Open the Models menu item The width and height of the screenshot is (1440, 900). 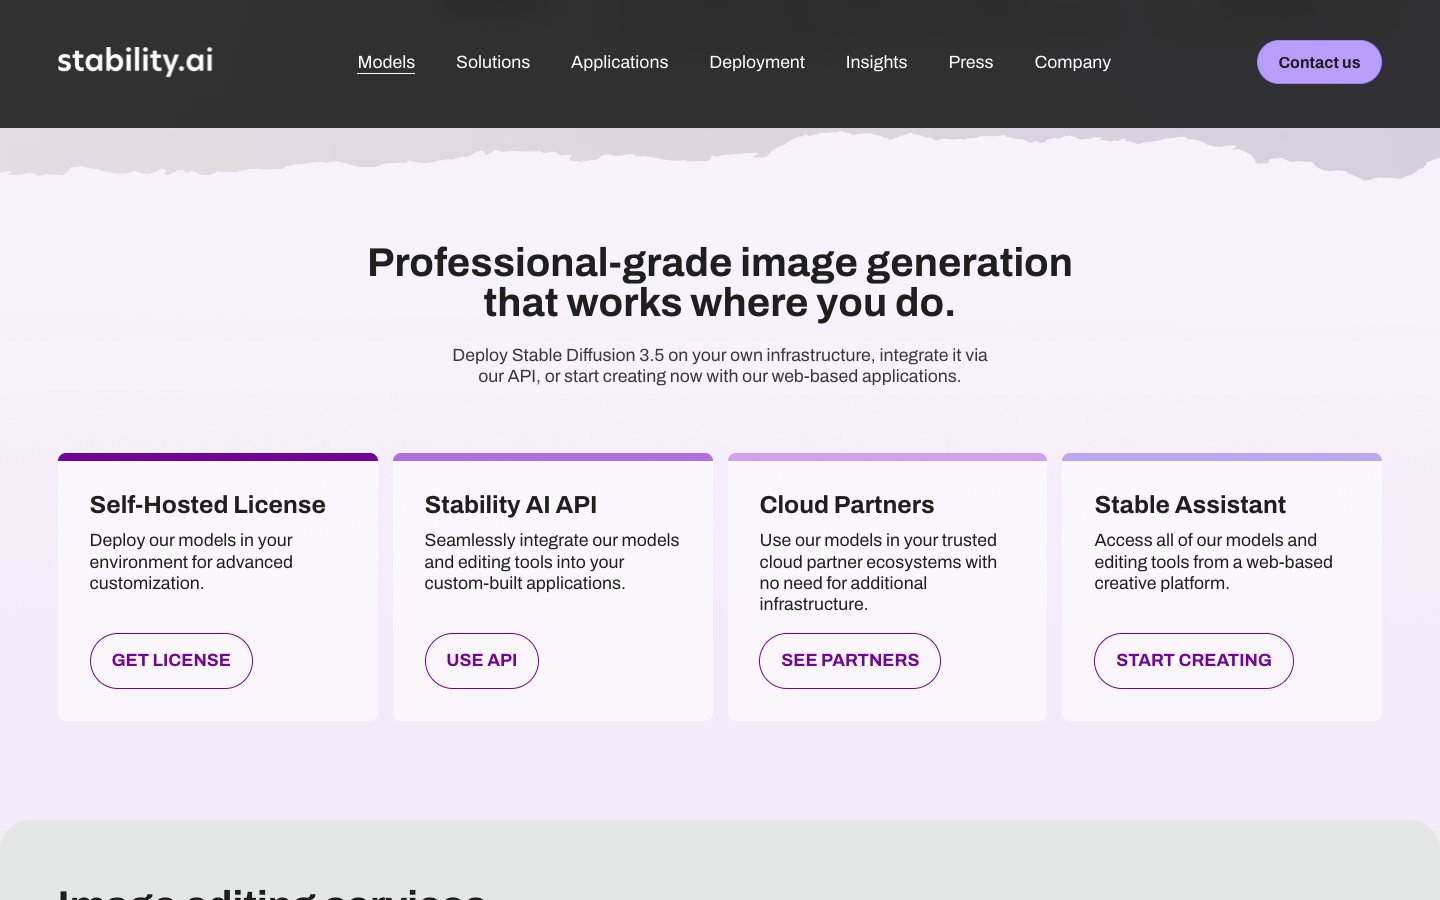coord(386,62)
